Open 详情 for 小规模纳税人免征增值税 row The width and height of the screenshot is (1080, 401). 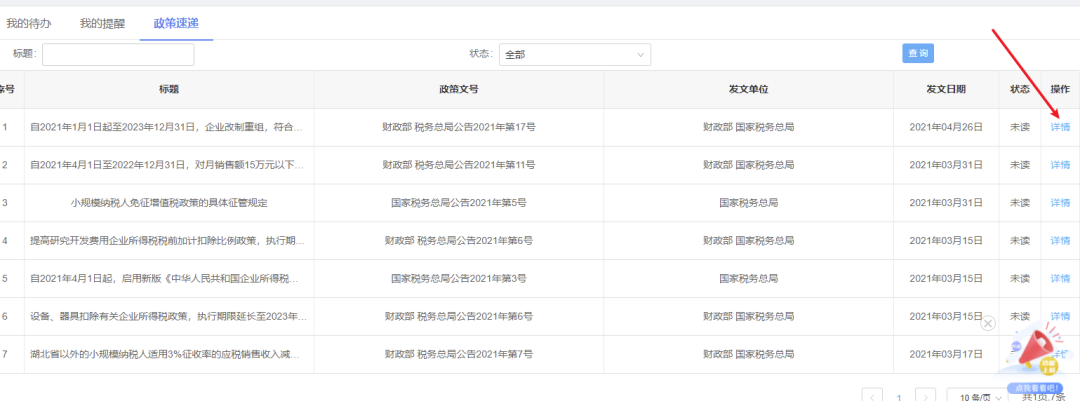1060,203
